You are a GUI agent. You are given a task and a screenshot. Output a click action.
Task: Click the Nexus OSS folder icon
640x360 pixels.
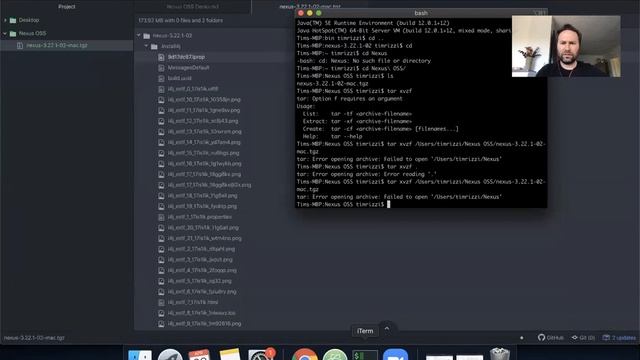[13, 33]
